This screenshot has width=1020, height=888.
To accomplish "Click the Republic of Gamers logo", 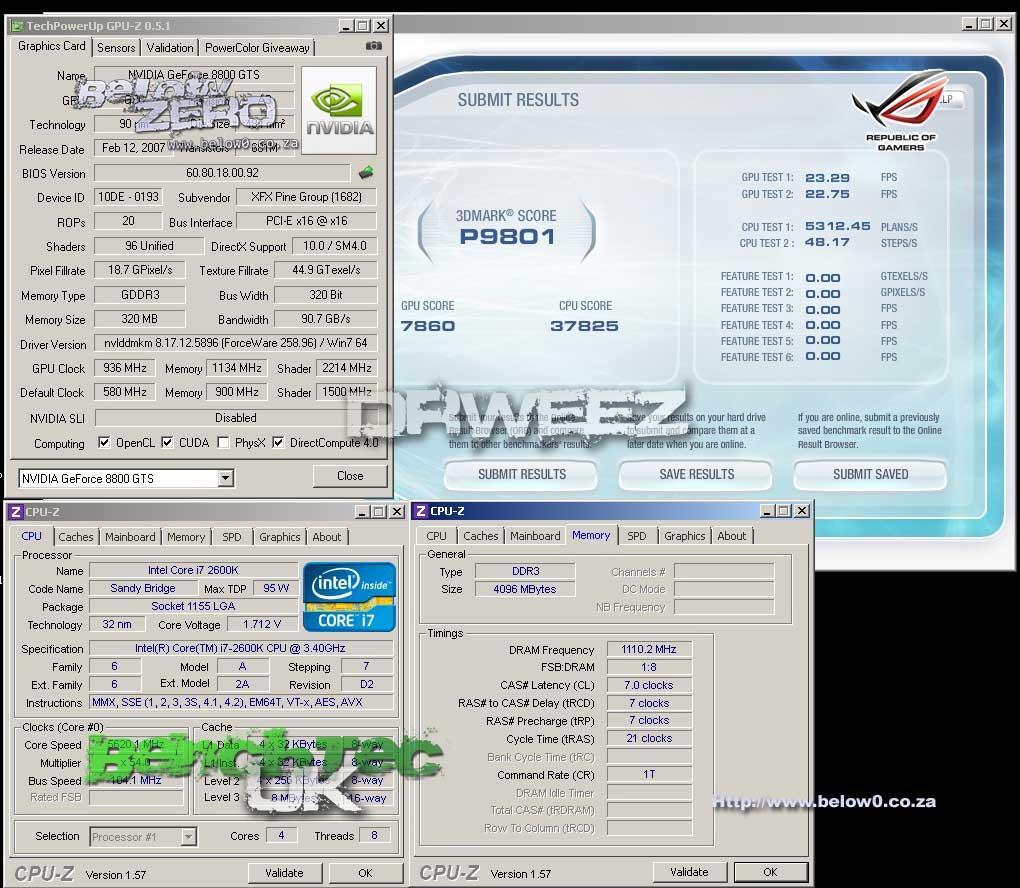I will 901,112.
